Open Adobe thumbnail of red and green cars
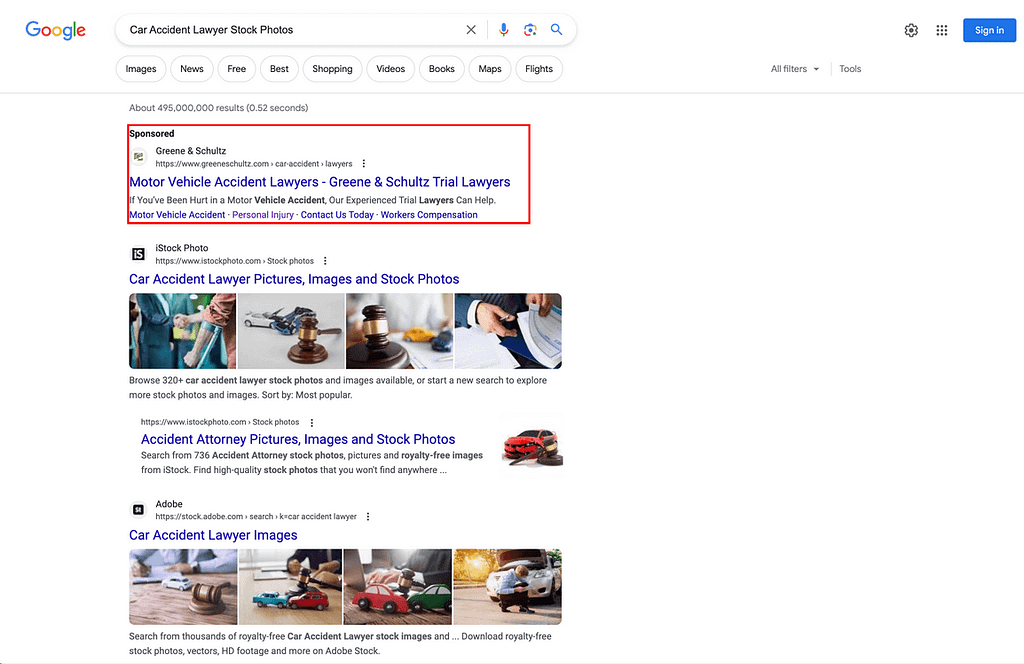The height and width of the screenshot is (664, 1024). [x=398, y=587]
